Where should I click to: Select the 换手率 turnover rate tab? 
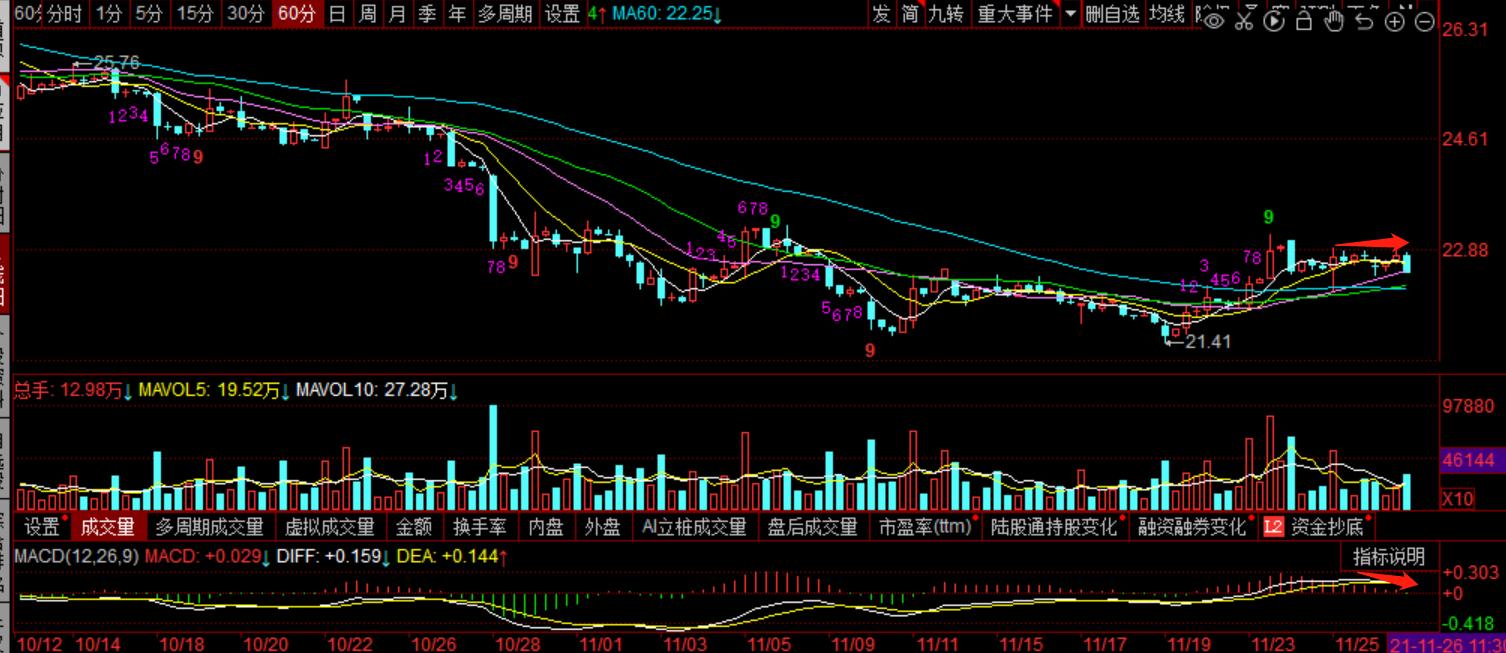coord(480,527)
